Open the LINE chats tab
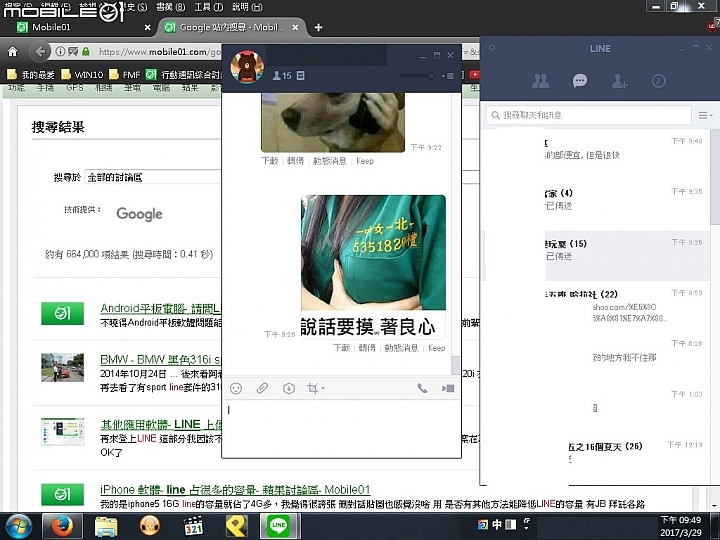Screen dimensions: 720x540 tap(579, 81)
